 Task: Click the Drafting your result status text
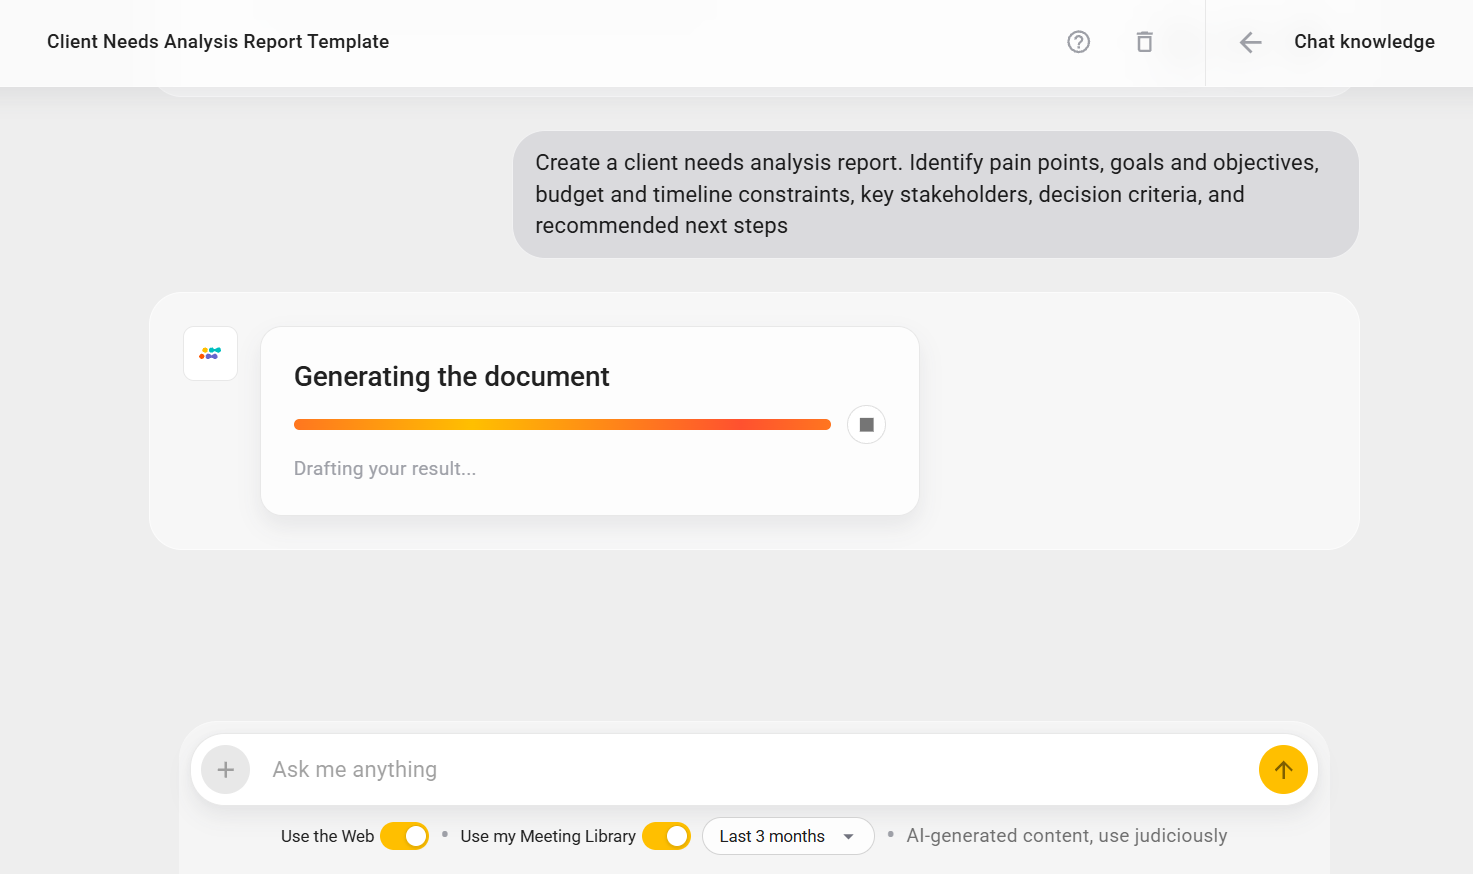pos(385,468)
